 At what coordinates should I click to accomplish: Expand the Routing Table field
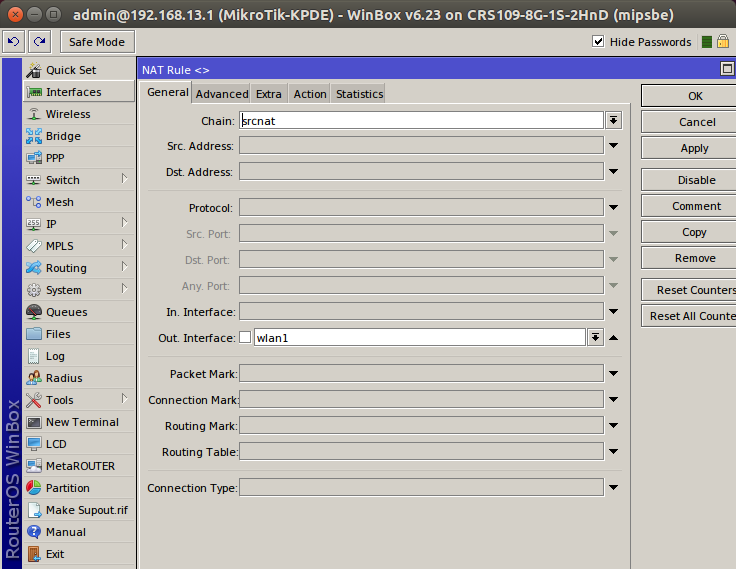(x=613, y=451)
